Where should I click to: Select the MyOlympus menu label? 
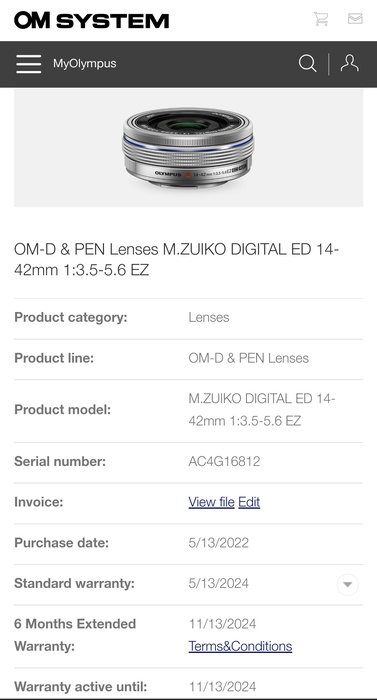pyautogui.click(x=84, y=63)
